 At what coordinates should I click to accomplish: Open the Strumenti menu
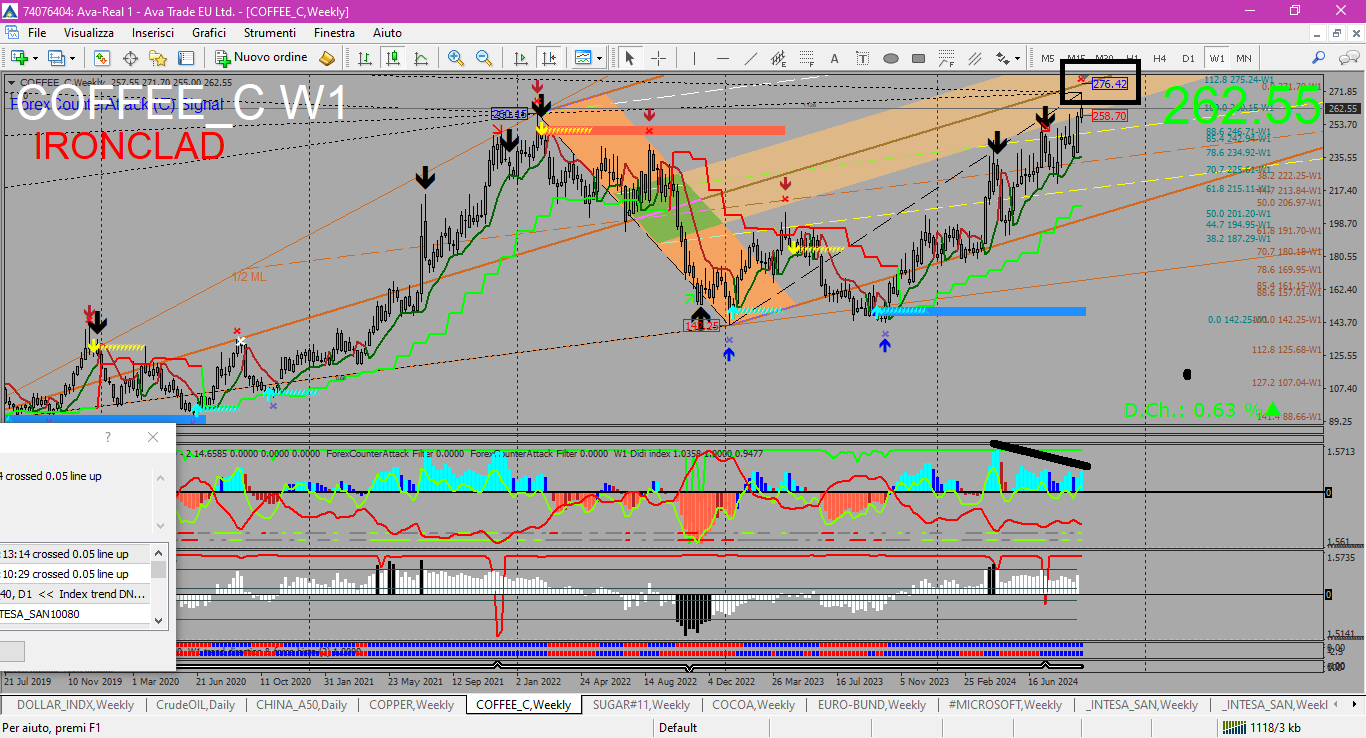pos(269,33)
